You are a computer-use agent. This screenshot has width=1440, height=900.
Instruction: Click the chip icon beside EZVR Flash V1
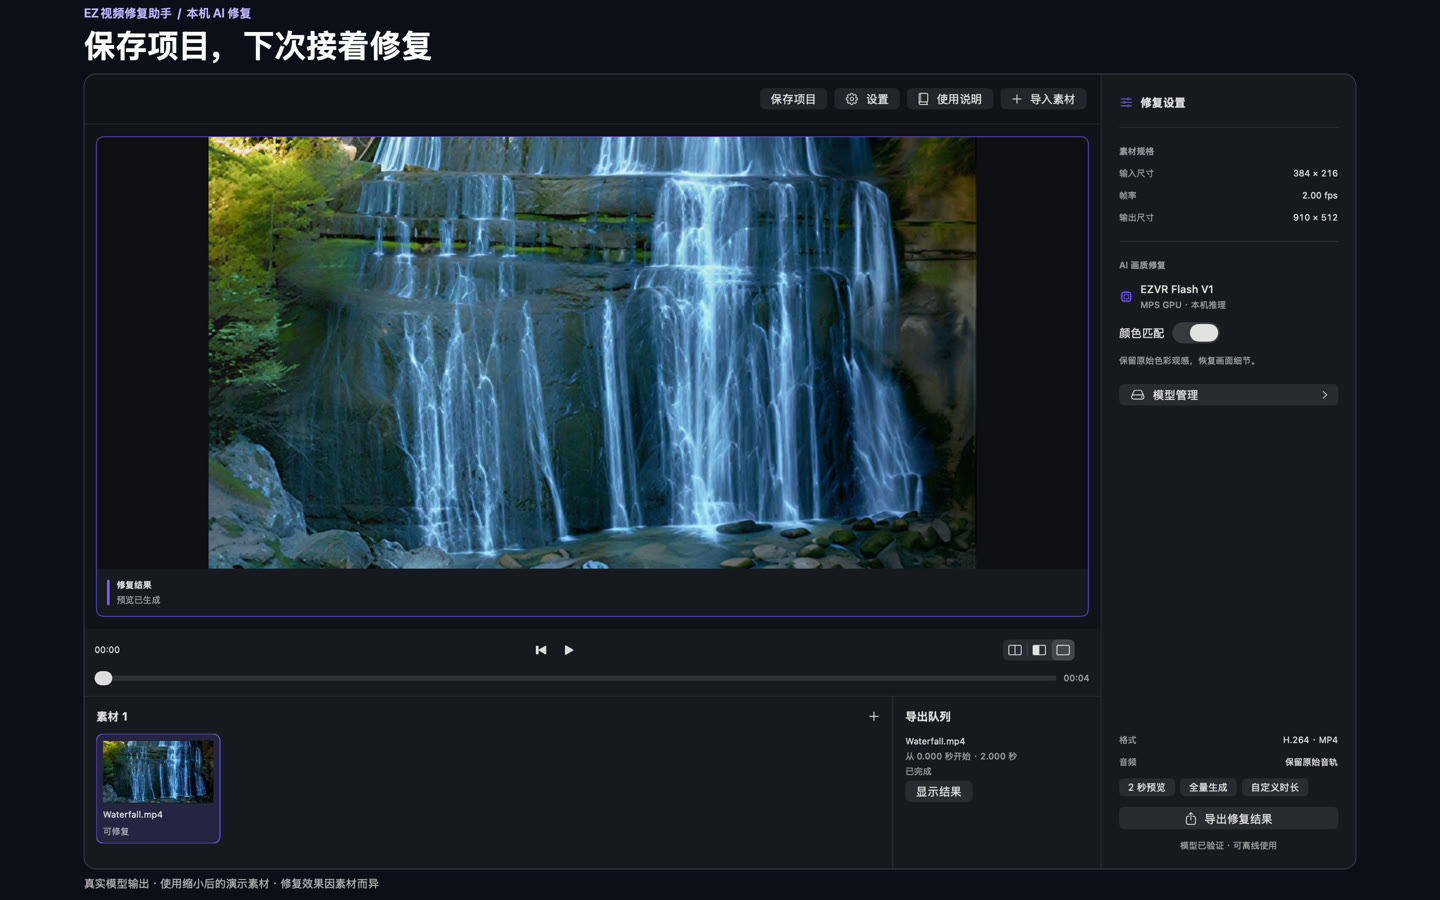[1126, 297]
